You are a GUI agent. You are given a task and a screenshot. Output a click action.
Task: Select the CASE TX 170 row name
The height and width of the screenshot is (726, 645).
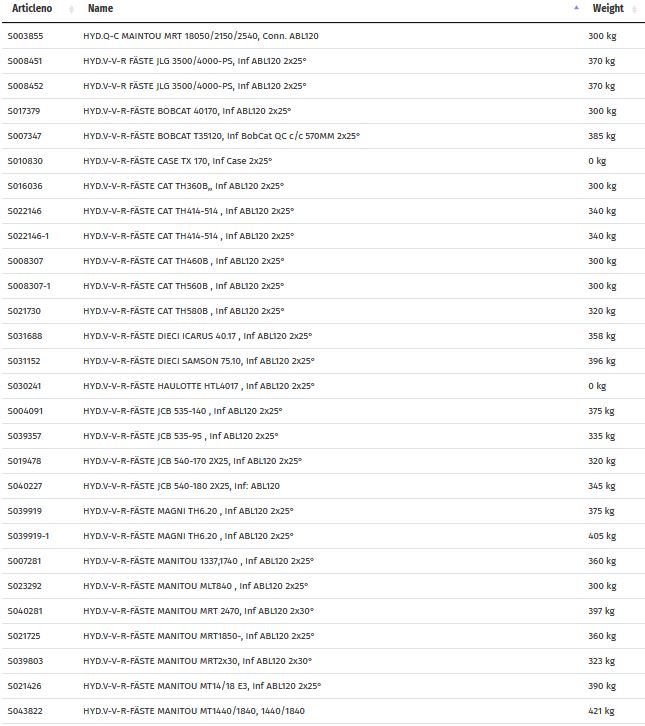pos(177,161)
